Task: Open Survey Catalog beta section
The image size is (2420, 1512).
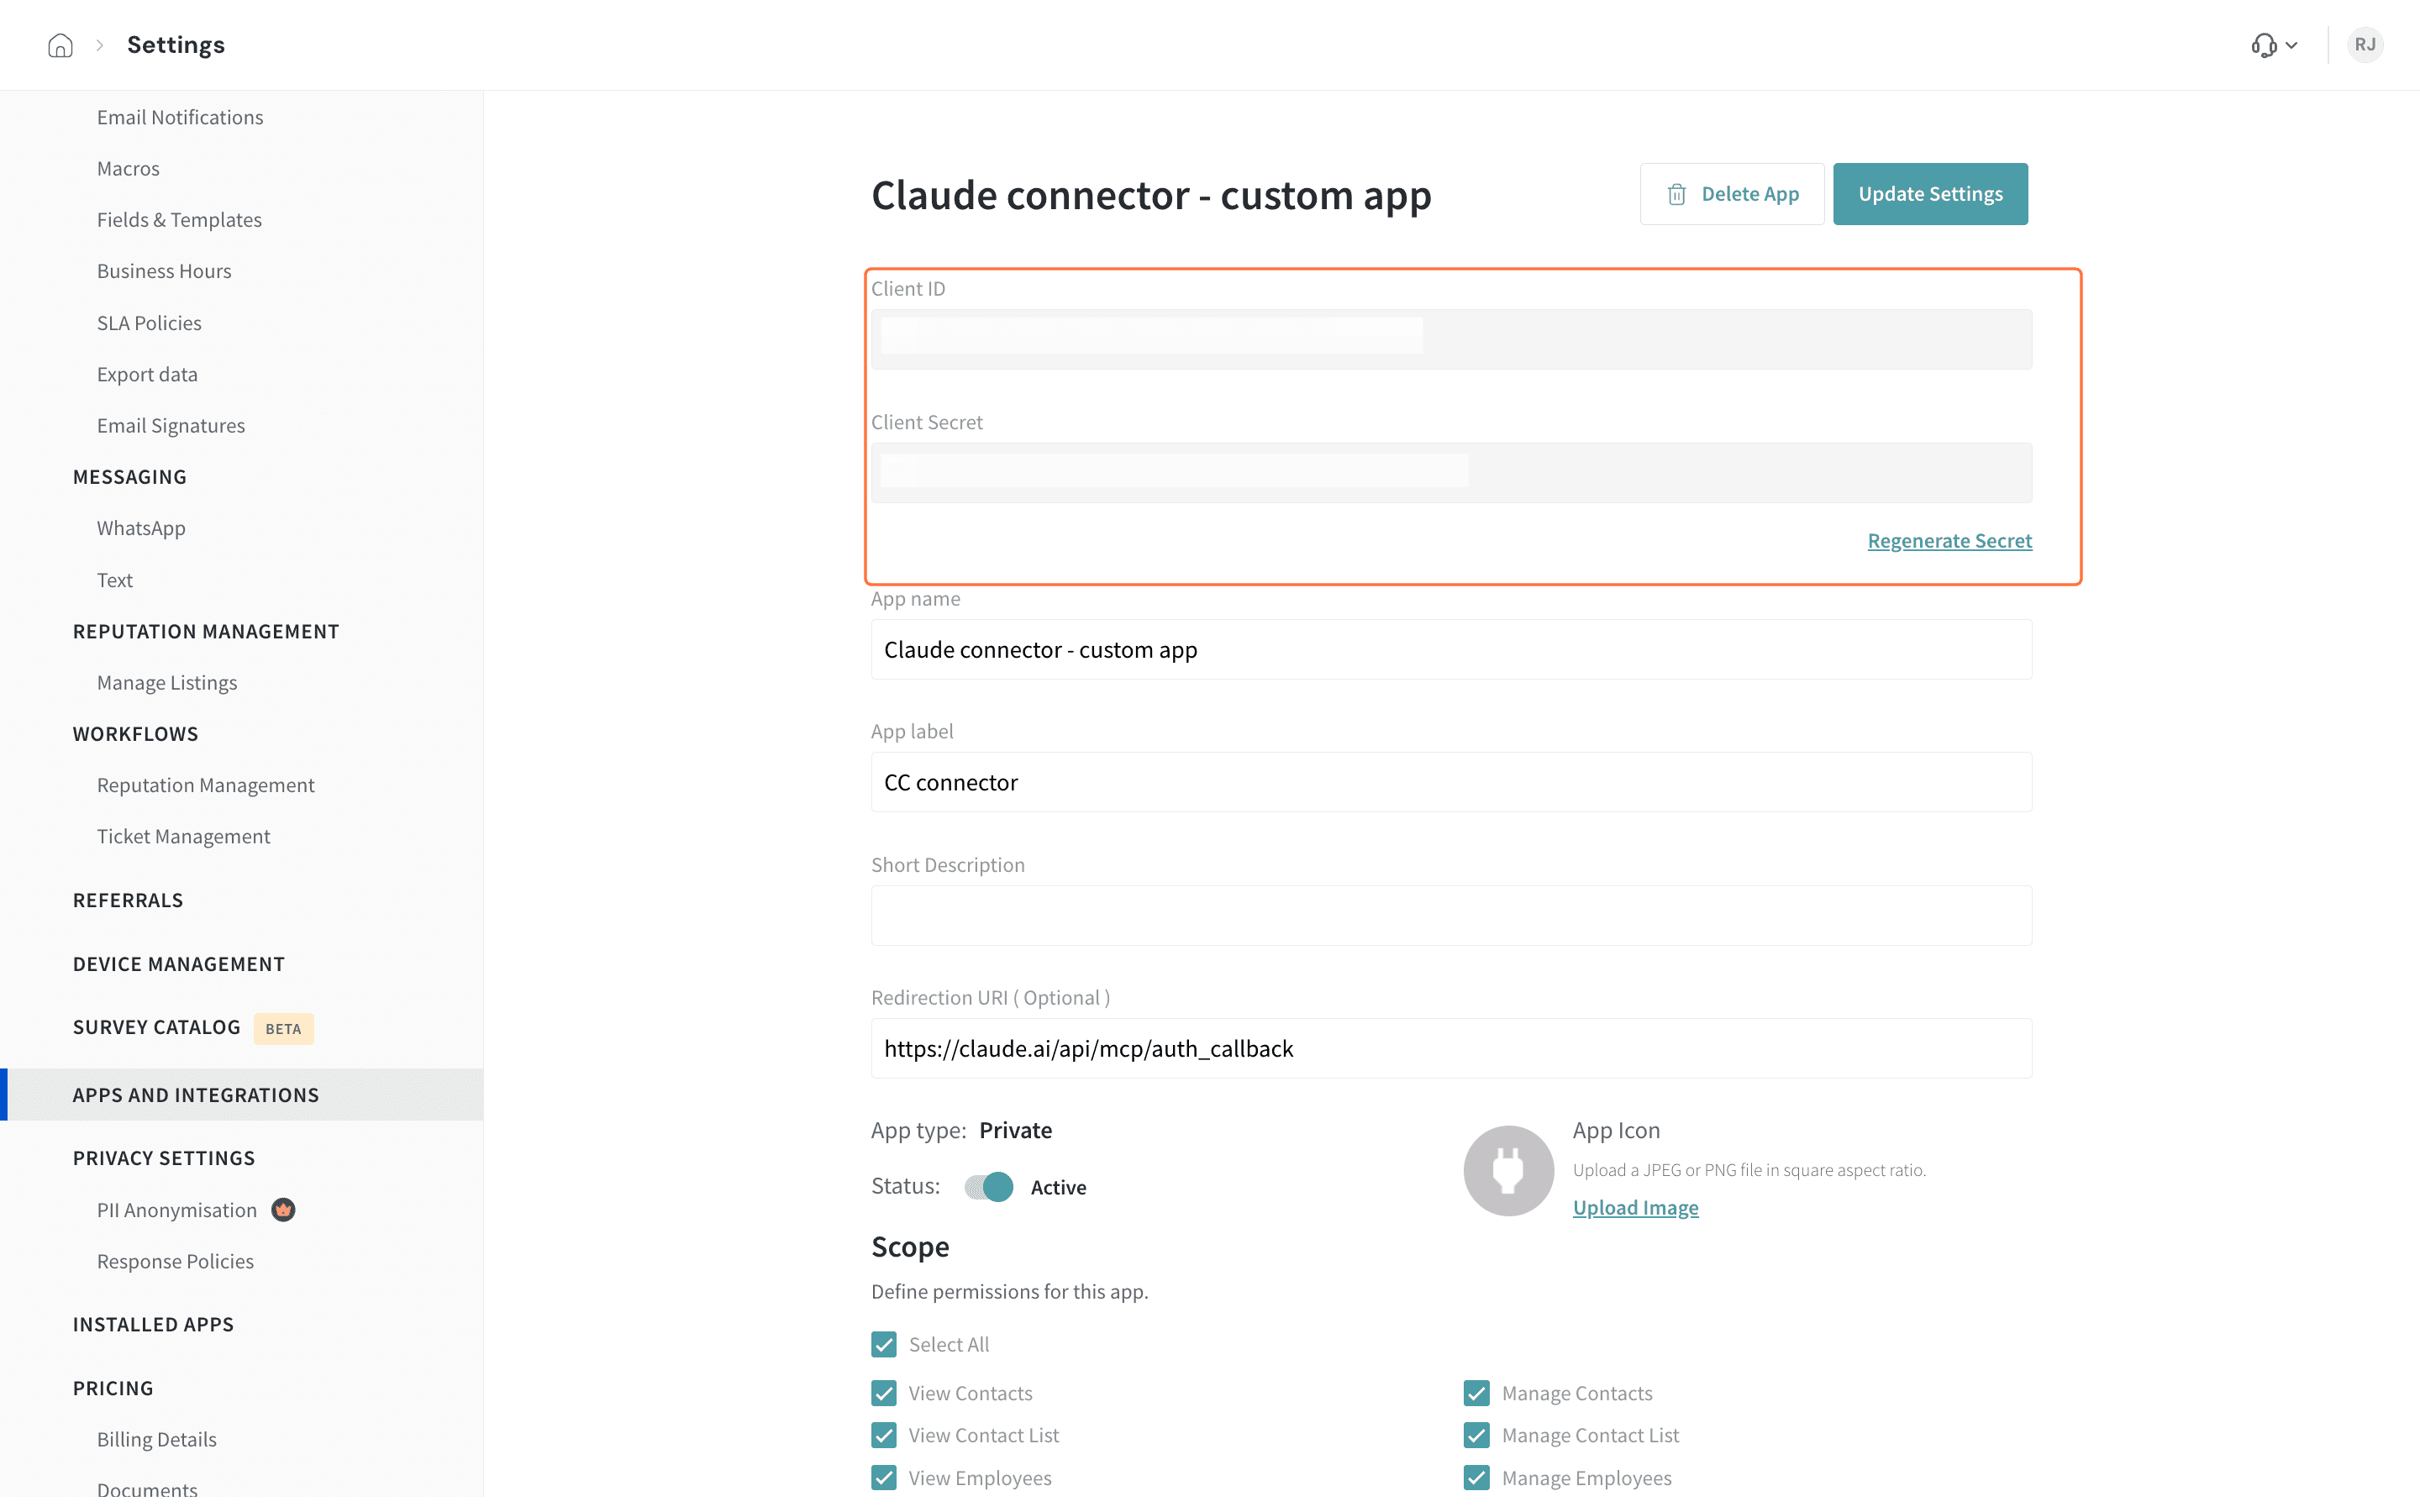Action: (157, 1027)
